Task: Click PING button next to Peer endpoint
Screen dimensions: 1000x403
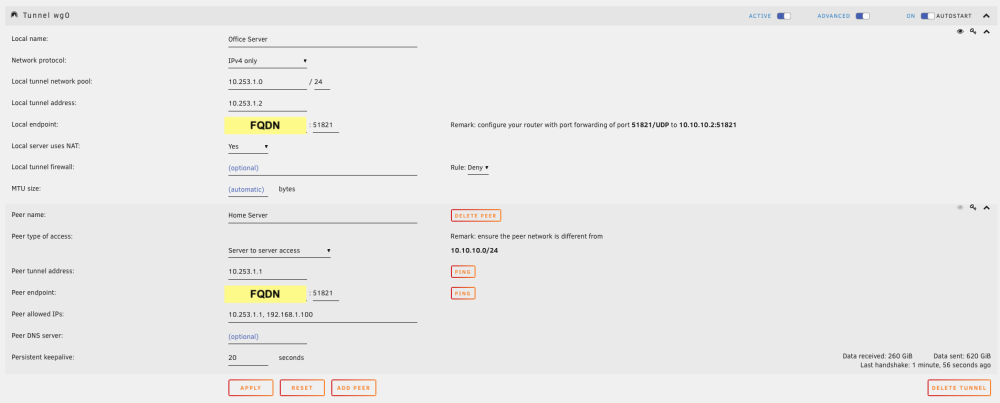Action: tap(463, 293)
